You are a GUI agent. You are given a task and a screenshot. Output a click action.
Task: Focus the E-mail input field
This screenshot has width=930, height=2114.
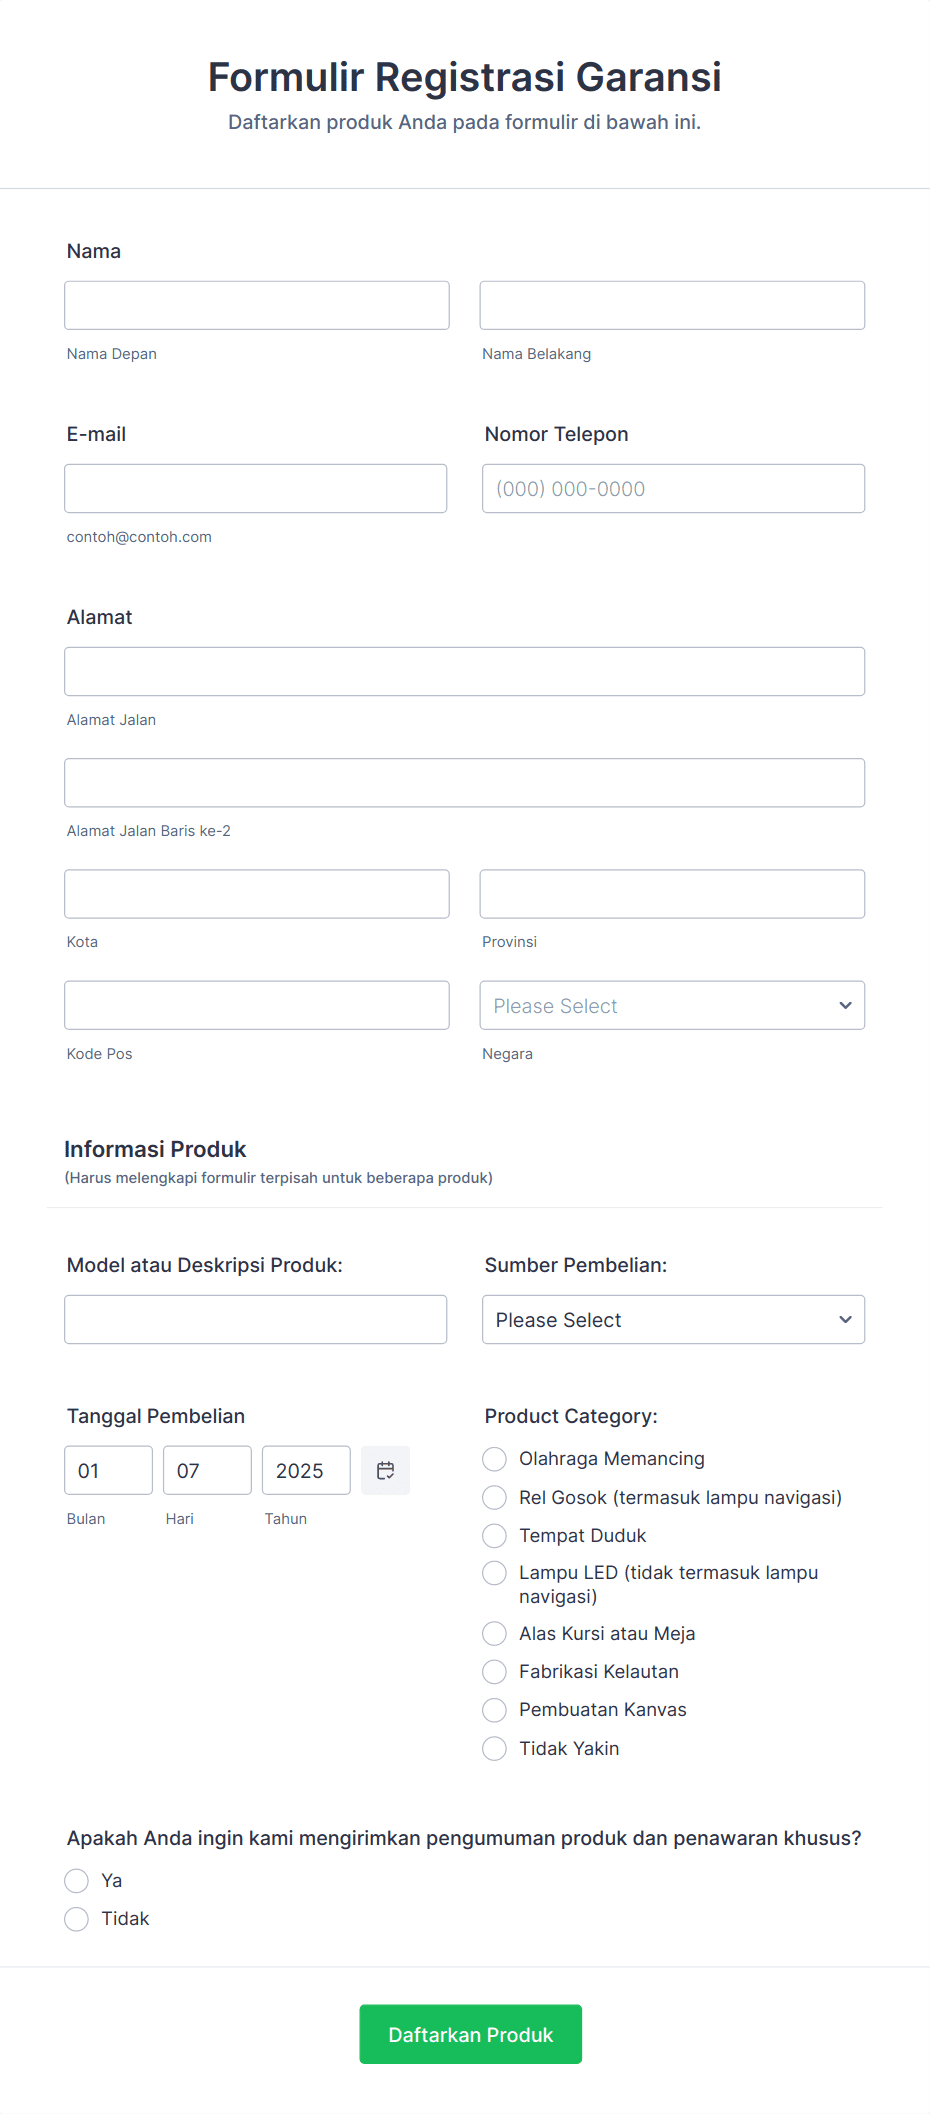pyautogui.click(x=256, y=488)
